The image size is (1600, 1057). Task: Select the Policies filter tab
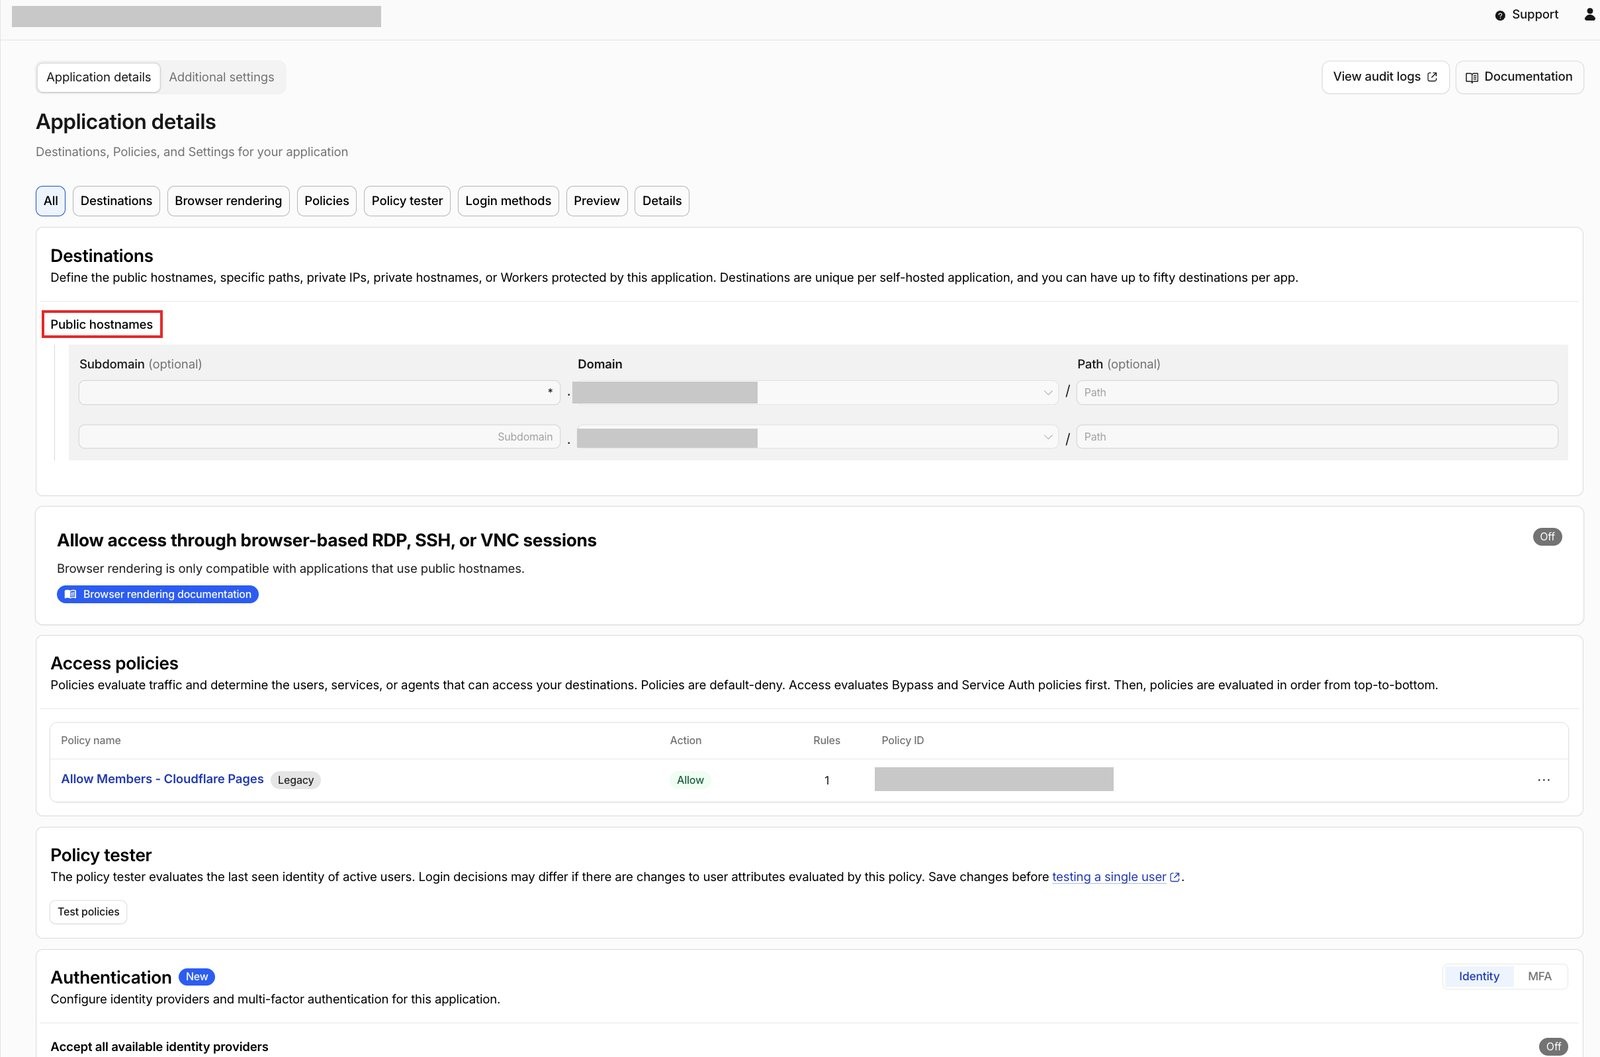(x=327, y=201)
